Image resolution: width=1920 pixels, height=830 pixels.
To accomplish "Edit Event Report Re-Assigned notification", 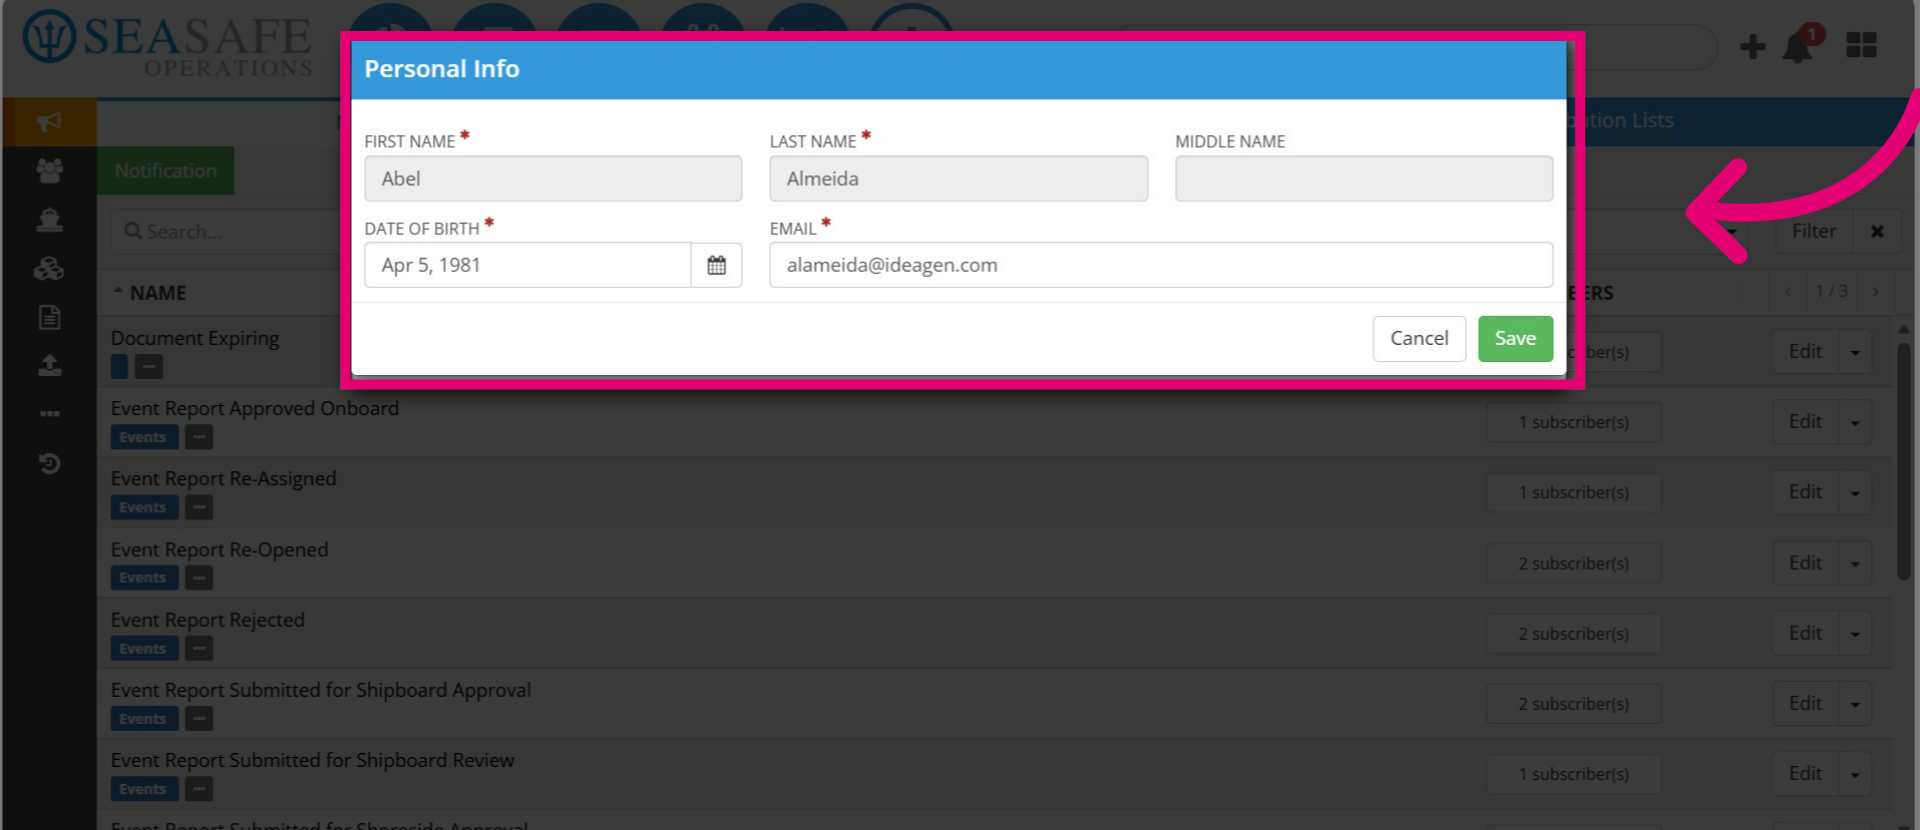I will 1805,492.
